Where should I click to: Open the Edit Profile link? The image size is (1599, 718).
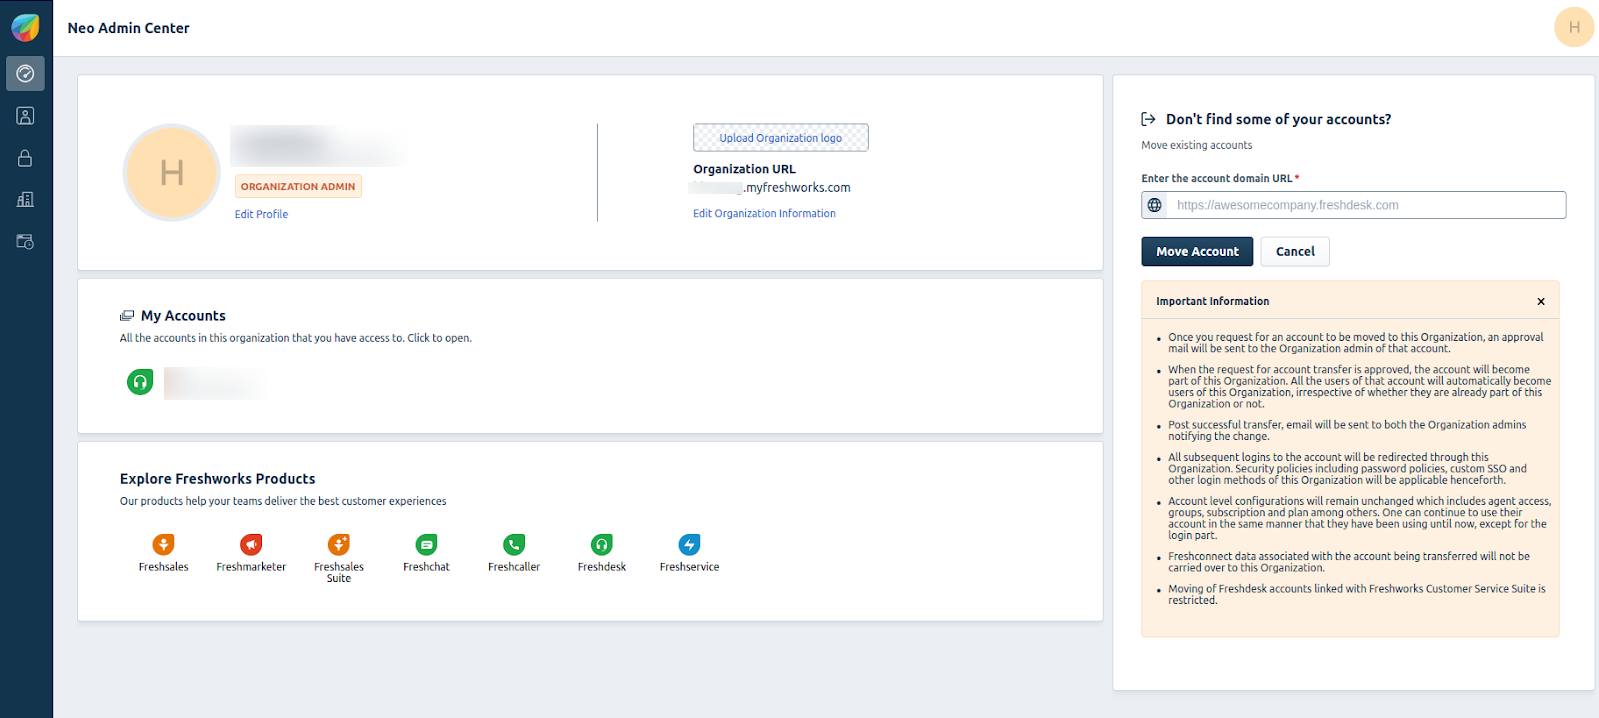click(x=261, y=214)
